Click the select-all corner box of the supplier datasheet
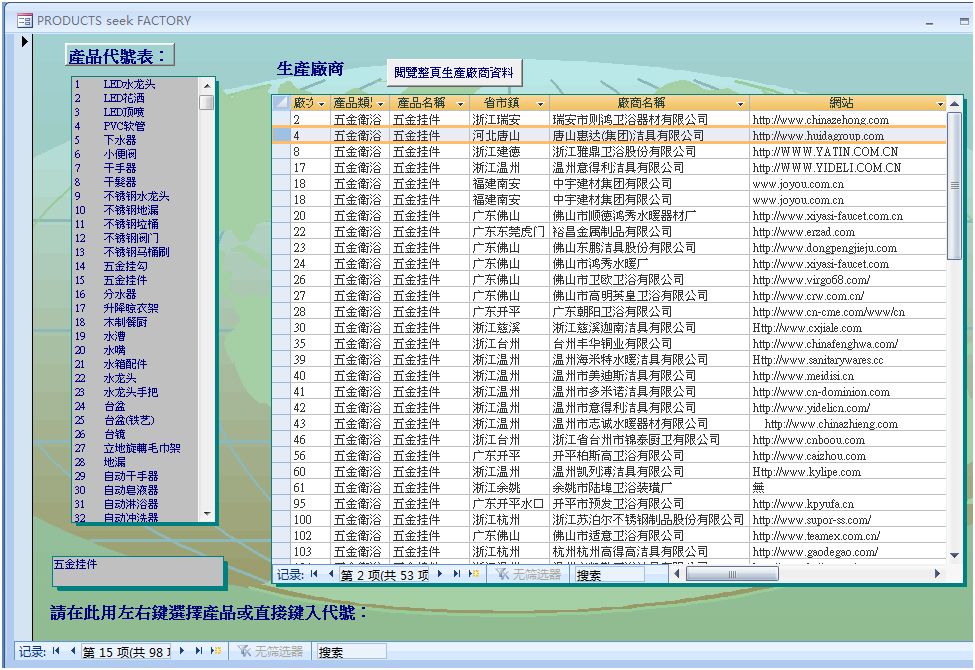This screenshot has width=975, height=670. tap(281, 103)
